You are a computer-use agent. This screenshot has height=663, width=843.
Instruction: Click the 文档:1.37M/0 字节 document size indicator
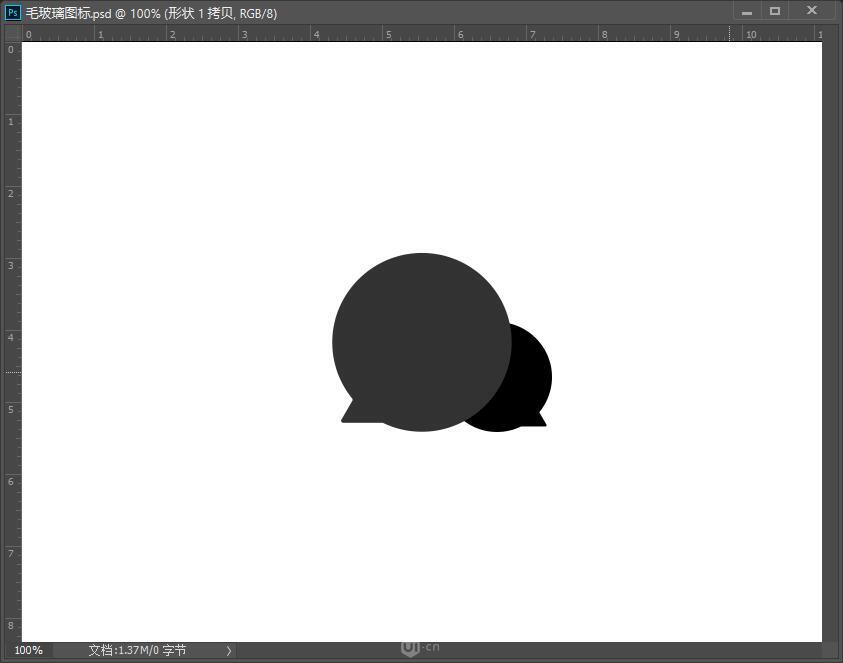[136, 650]
